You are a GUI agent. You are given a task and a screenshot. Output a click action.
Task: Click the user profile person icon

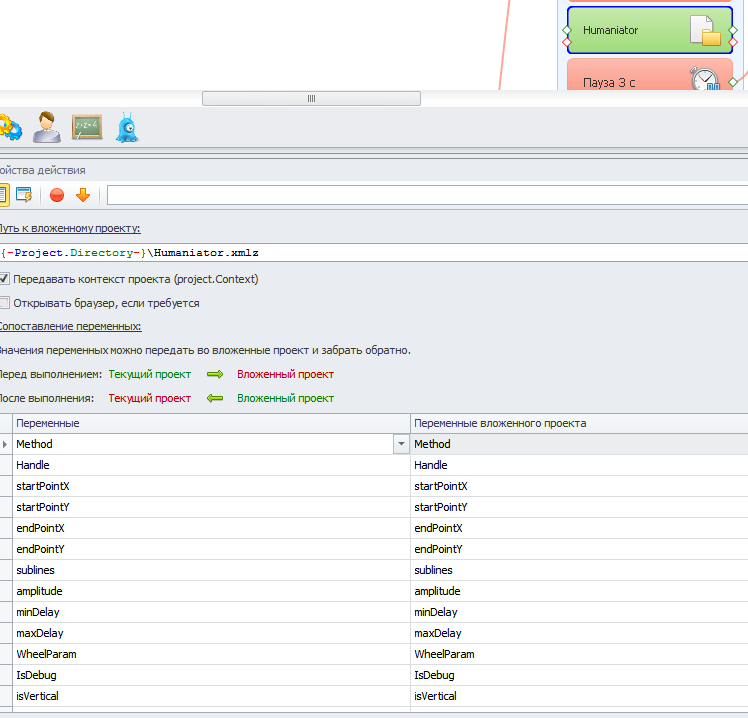pos(46,128)
